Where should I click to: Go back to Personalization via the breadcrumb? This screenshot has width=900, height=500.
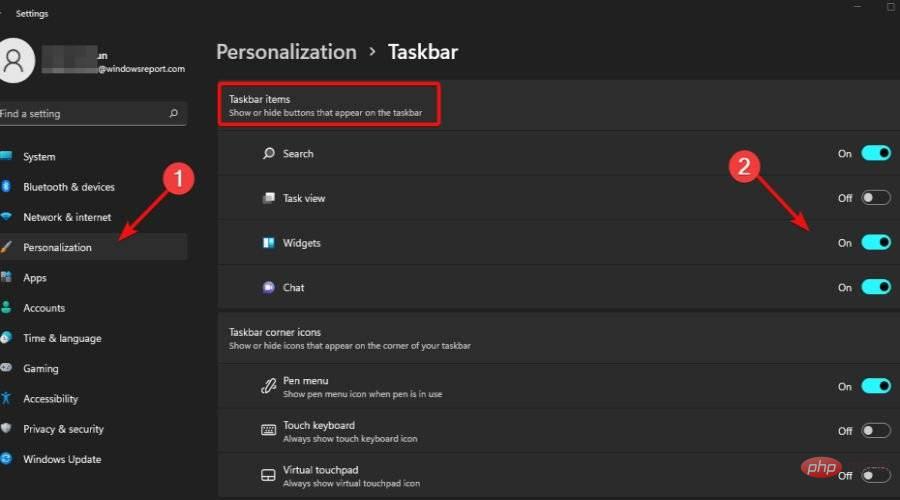tap(286, 52)
